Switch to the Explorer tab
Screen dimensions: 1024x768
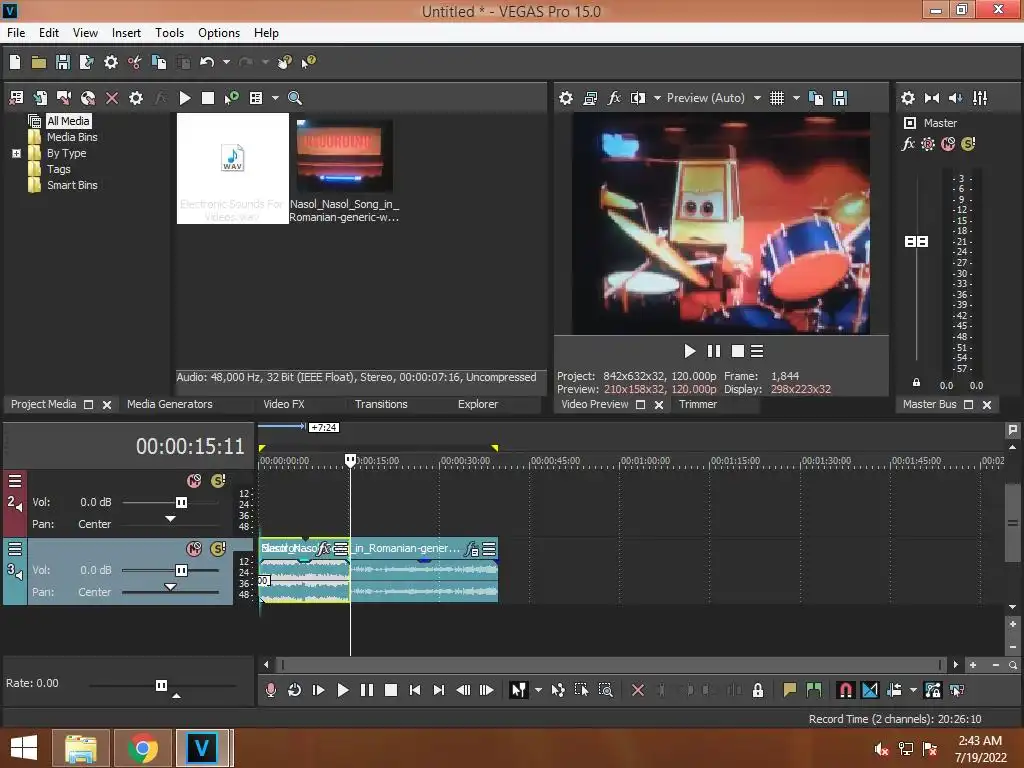click(477, 404)
